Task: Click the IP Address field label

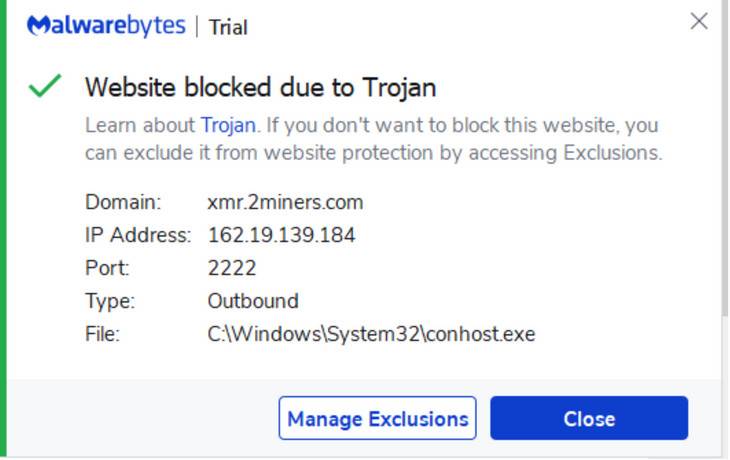Action: coord(138,235)
